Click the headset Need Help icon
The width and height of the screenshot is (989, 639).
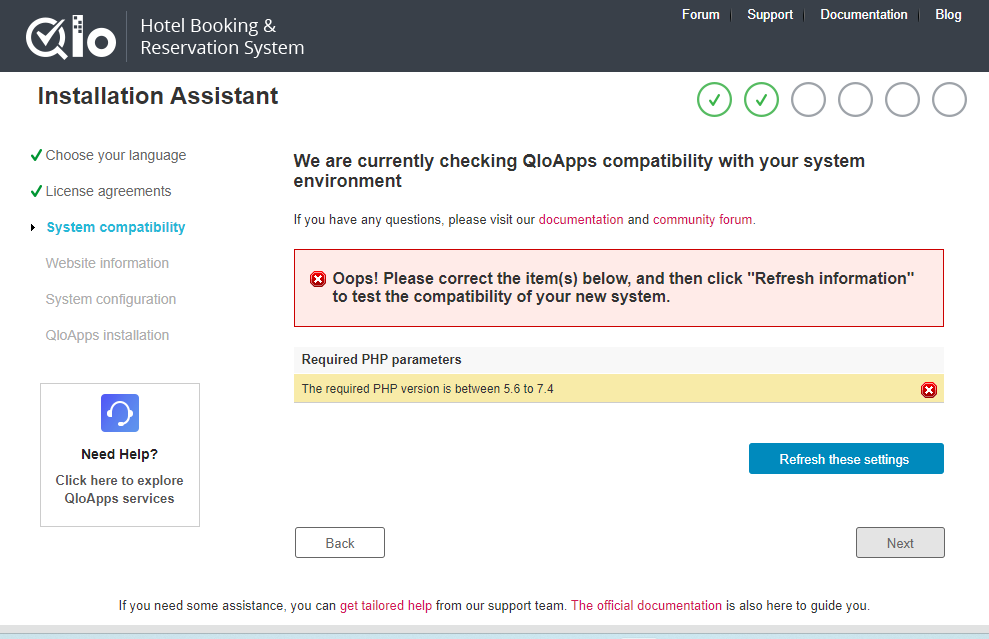(120, 413)
